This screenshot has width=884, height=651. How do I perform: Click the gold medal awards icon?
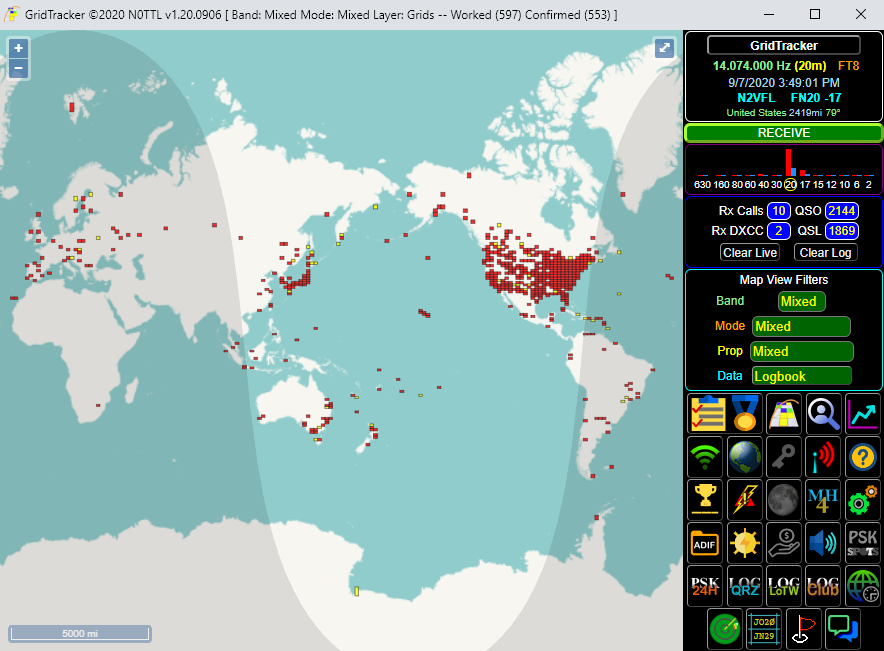pos(745,413)
